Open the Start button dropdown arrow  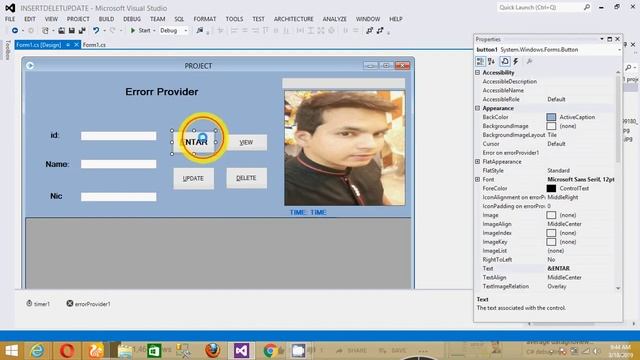pyautogui.click(x=154, y=31)
